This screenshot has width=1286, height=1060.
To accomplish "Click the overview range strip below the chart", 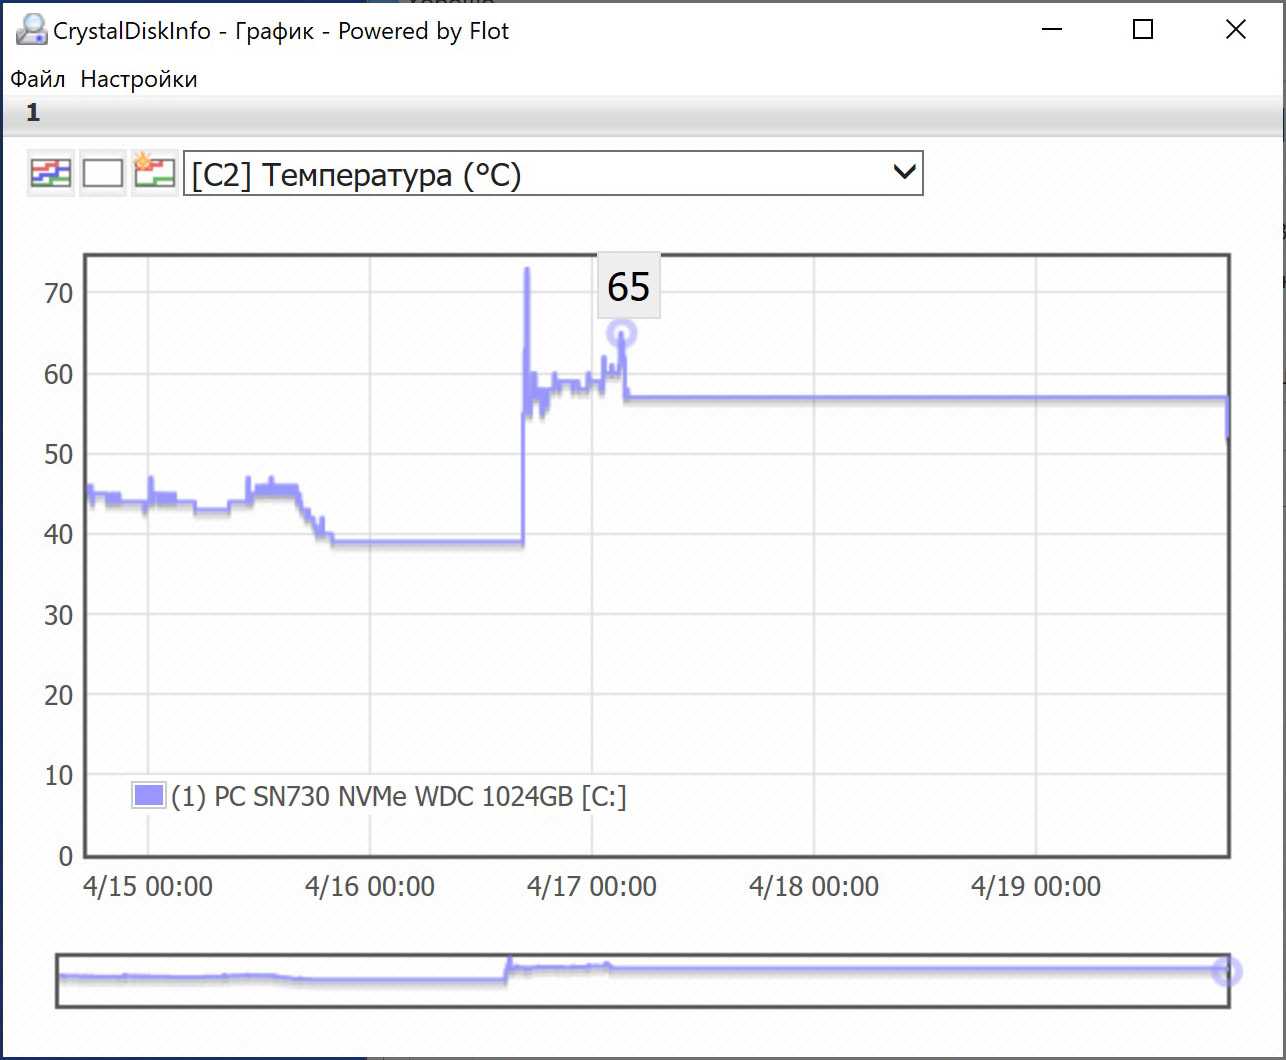I will pyautogui.click(x=640, y=980).
